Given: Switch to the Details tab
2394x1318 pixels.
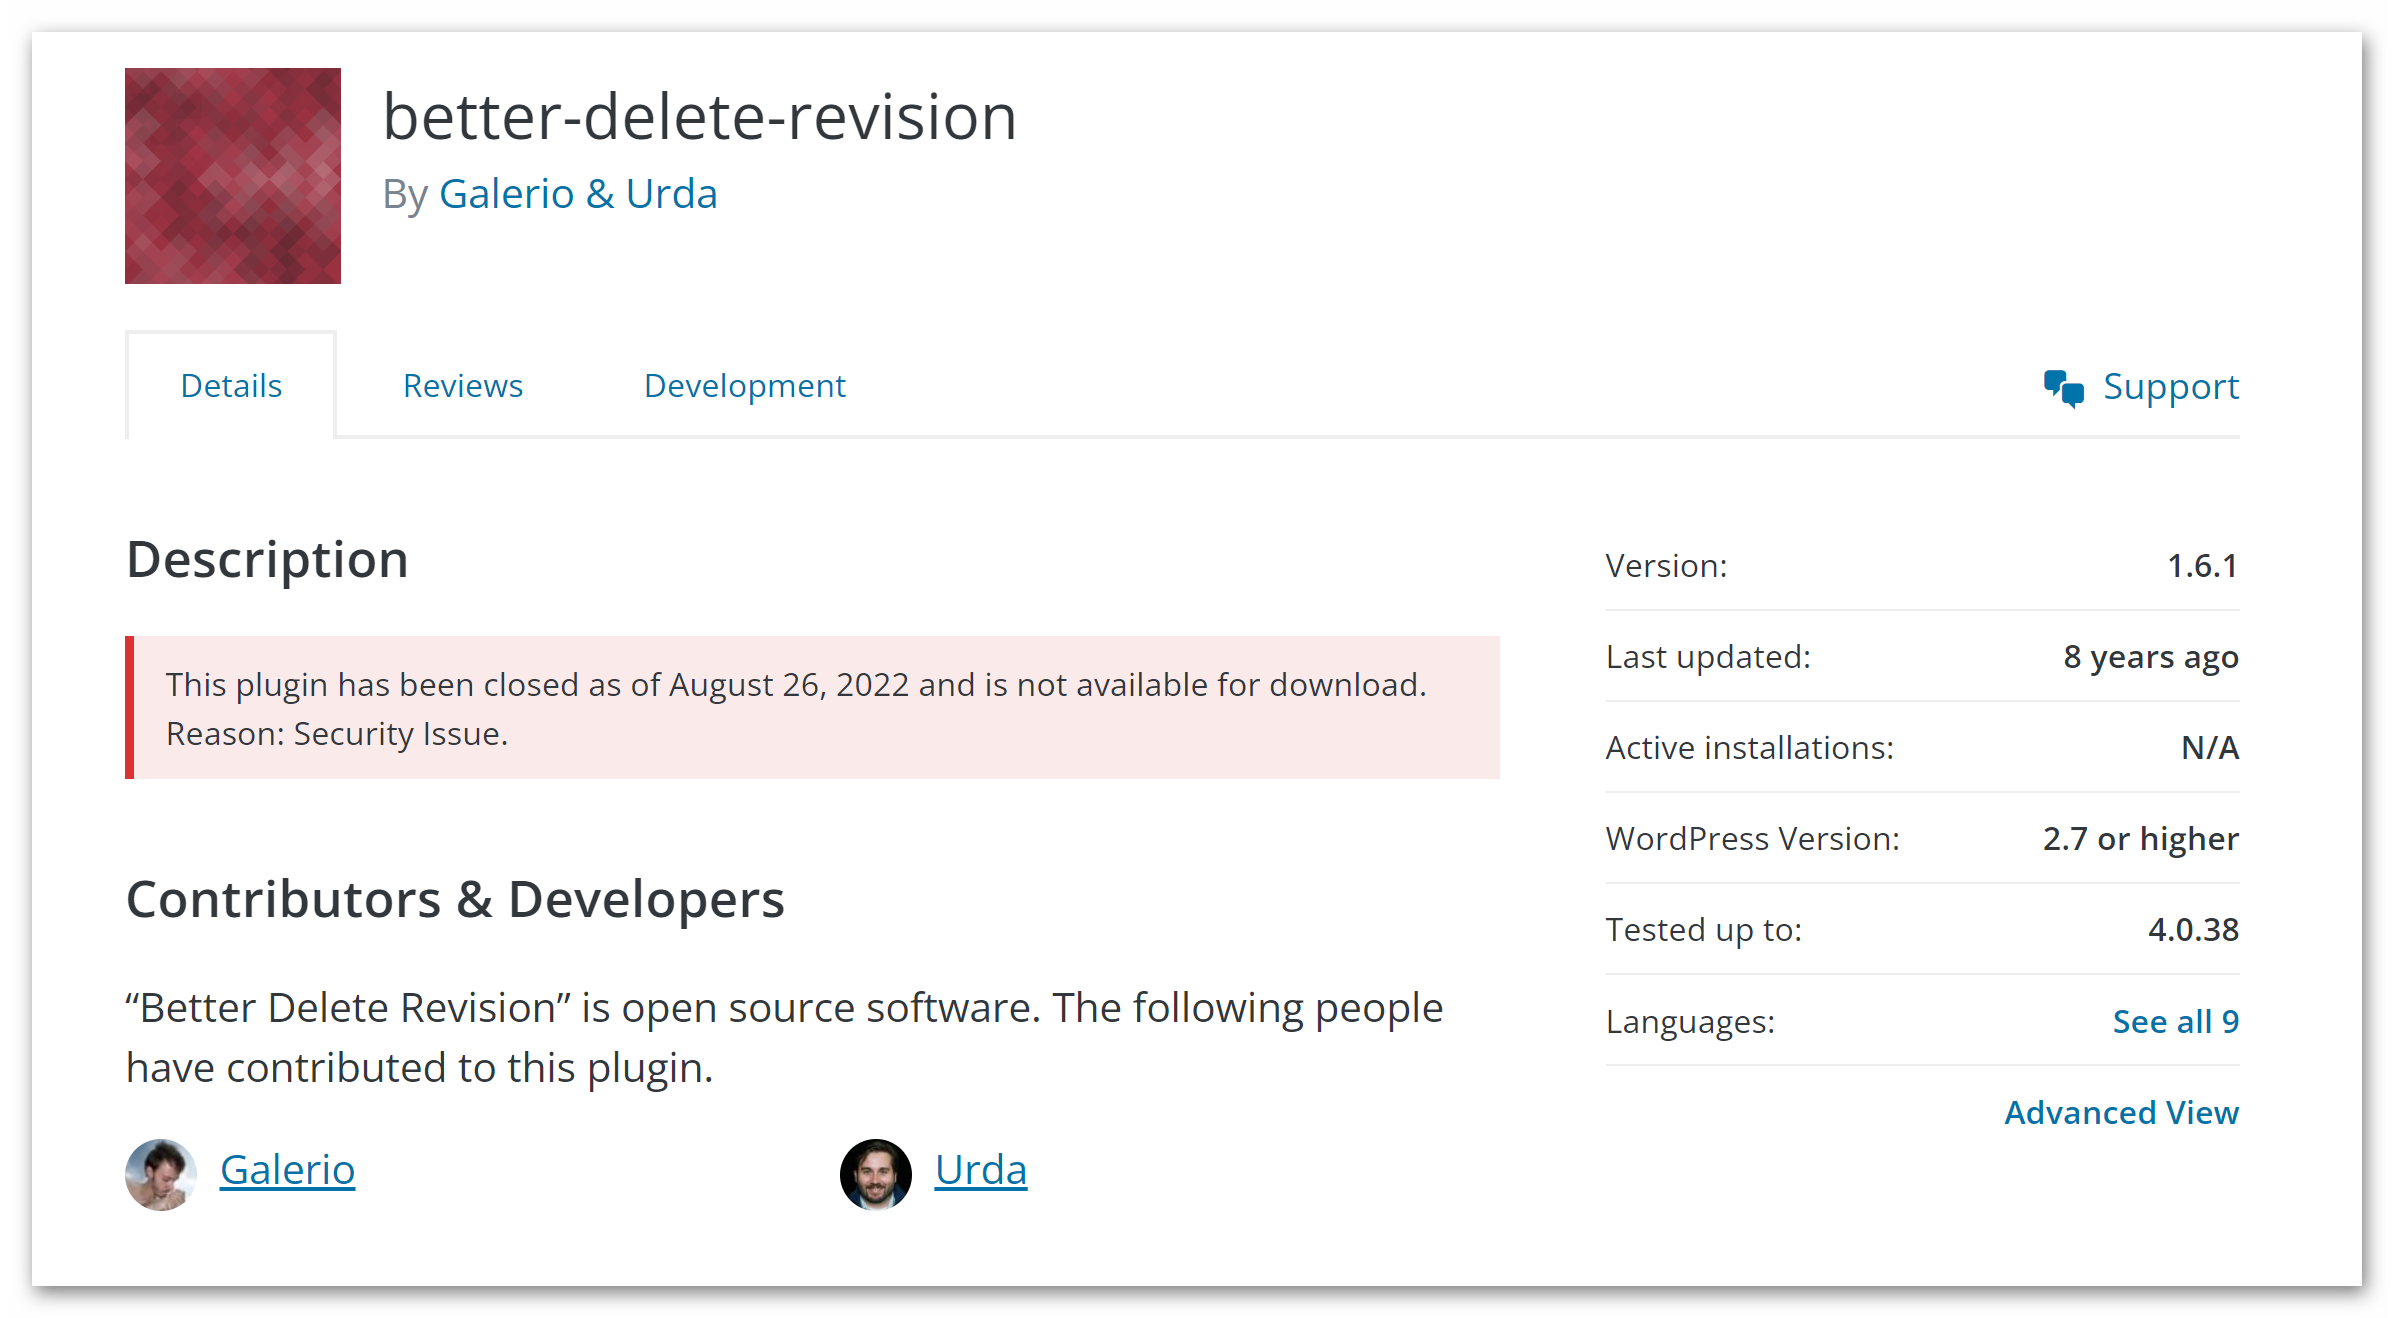Looking at the screenshot, I should [231, 386].
